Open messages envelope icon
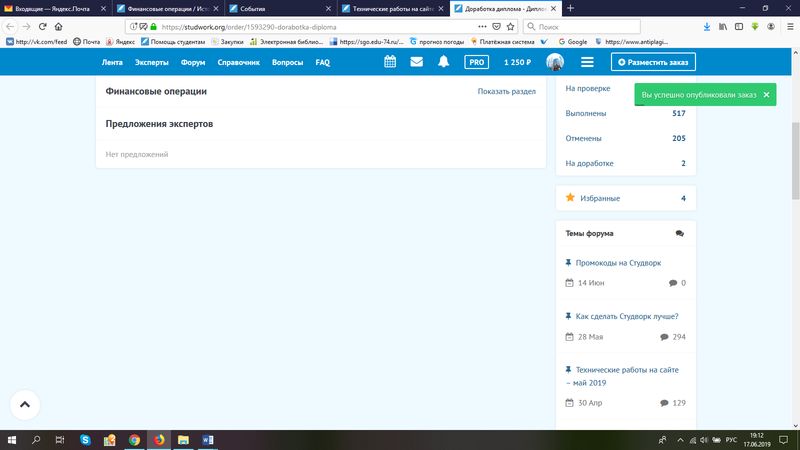 click(416, 62)
